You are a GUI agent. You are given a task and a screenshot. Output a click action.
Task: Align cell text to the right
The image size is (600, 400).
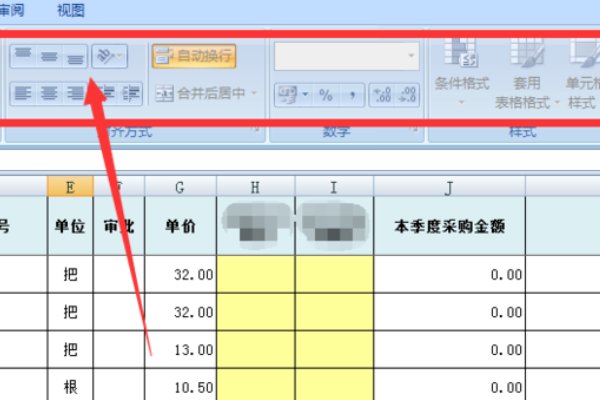(75, 93)
